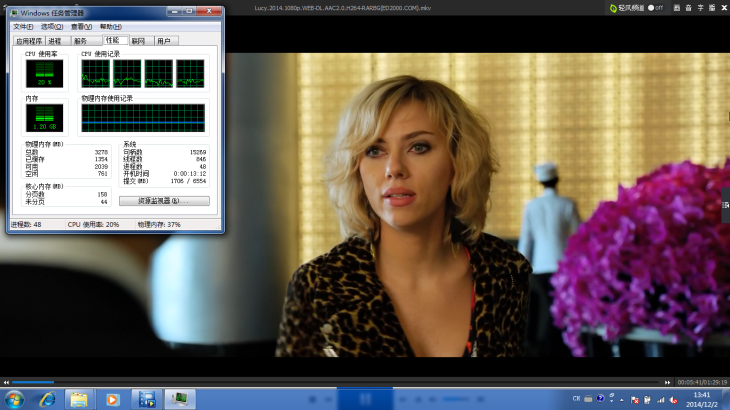Open Internet Explorer from the taskbar
The height and width of the screenshot is (410, 730).
46,399
